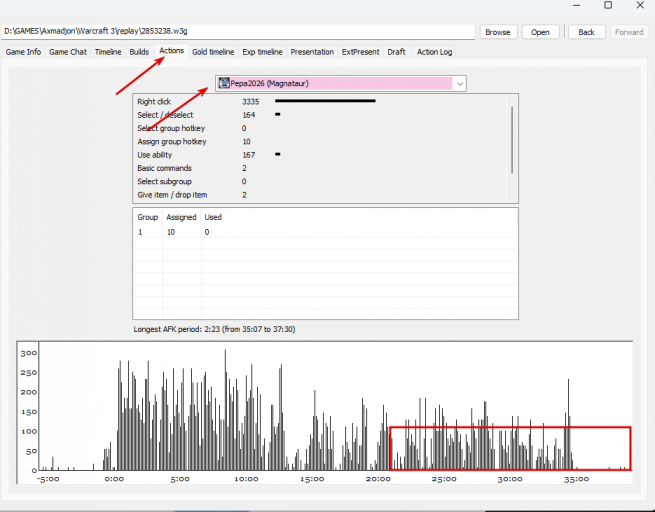Click the action list vertical scrollbar
Viewport: 655px width, 512px height.
pyautogui.click(x=512, y=140)
